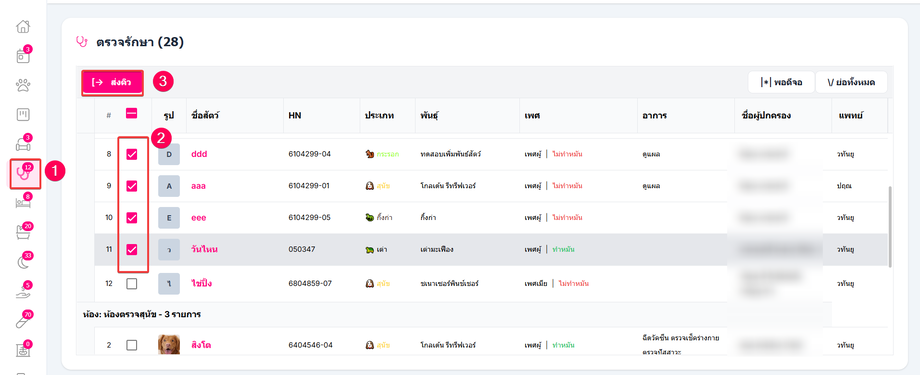
Task: Click HN value 050347
Action: (302, 249)
